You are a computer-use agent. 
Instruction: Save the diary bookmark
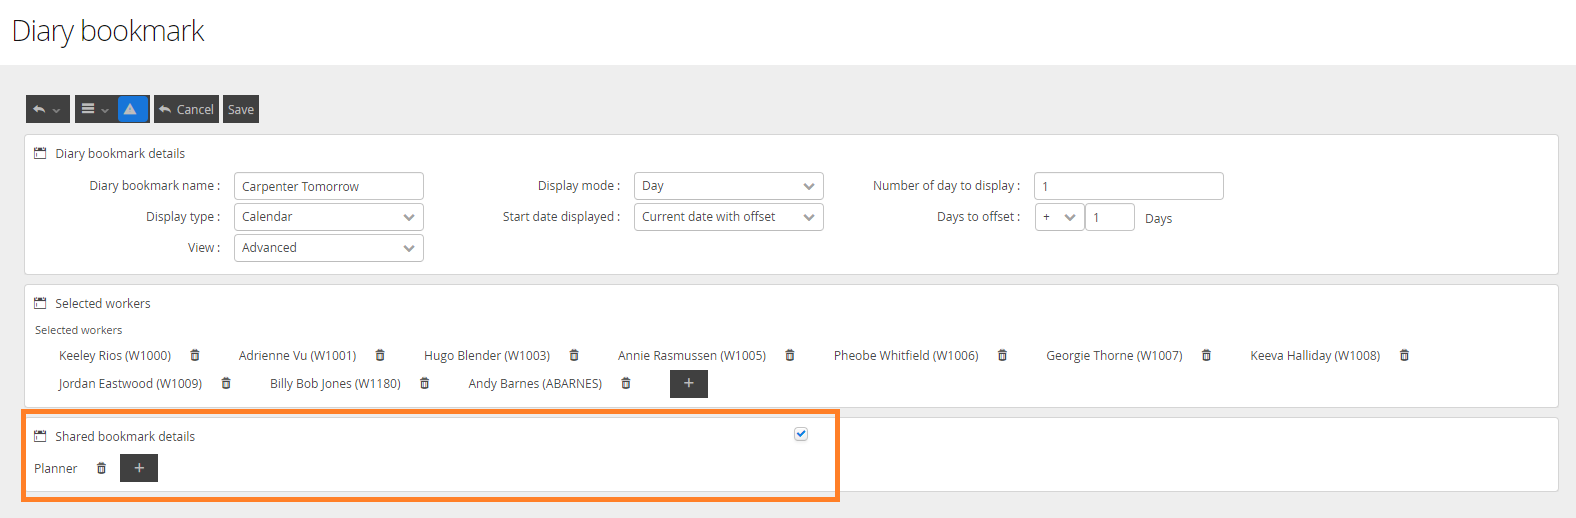pyautogui.click(x=241, y=109)
